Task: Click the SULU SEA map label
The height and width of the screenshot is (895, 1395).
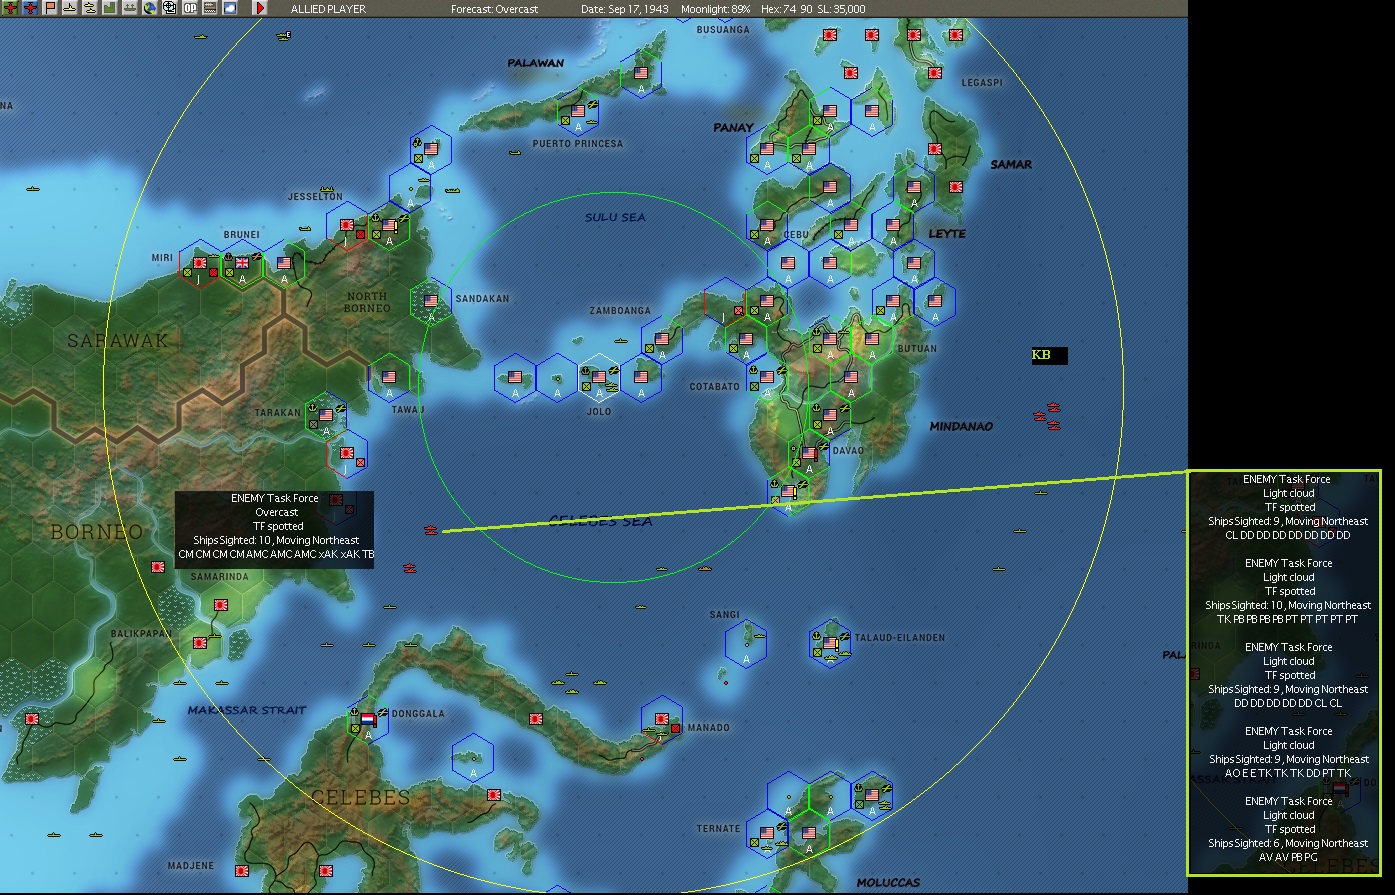Action: (x=615, y=217)
